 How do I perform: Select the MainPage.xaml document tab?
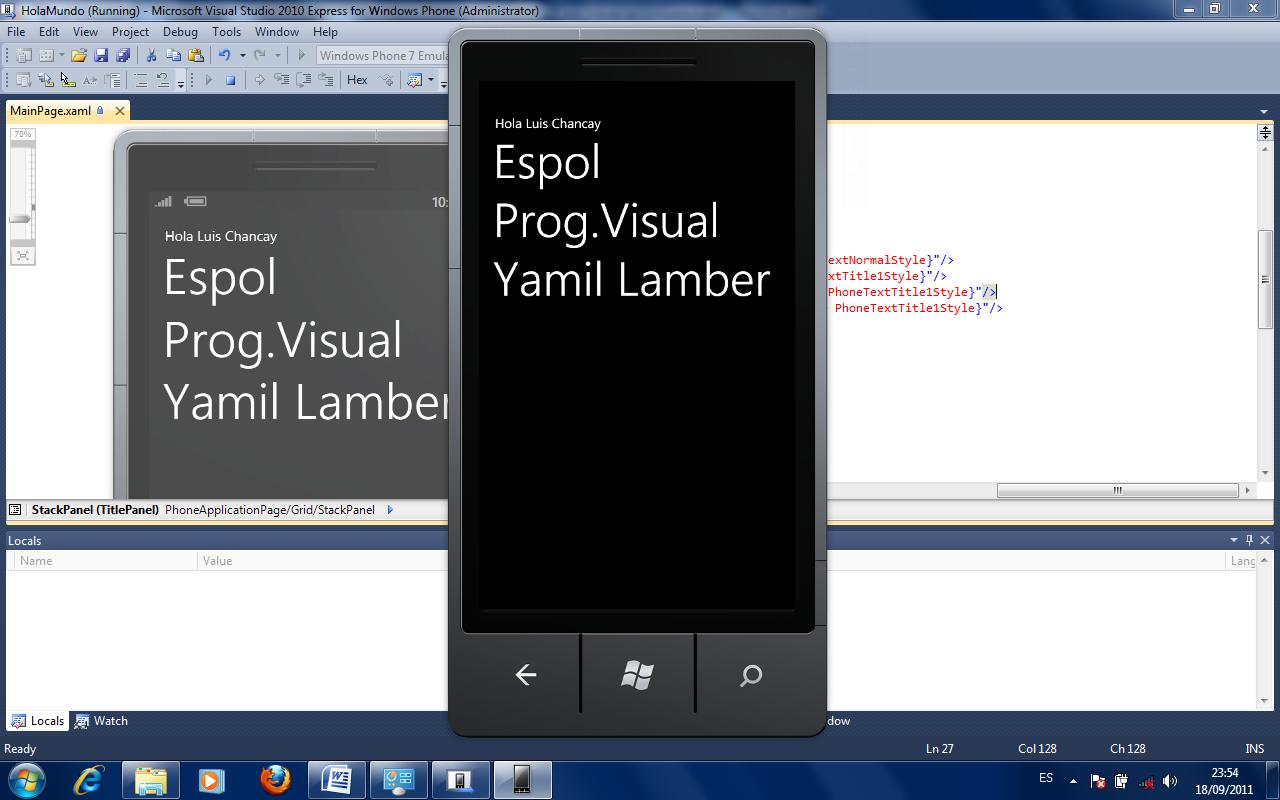pos(50,111)
